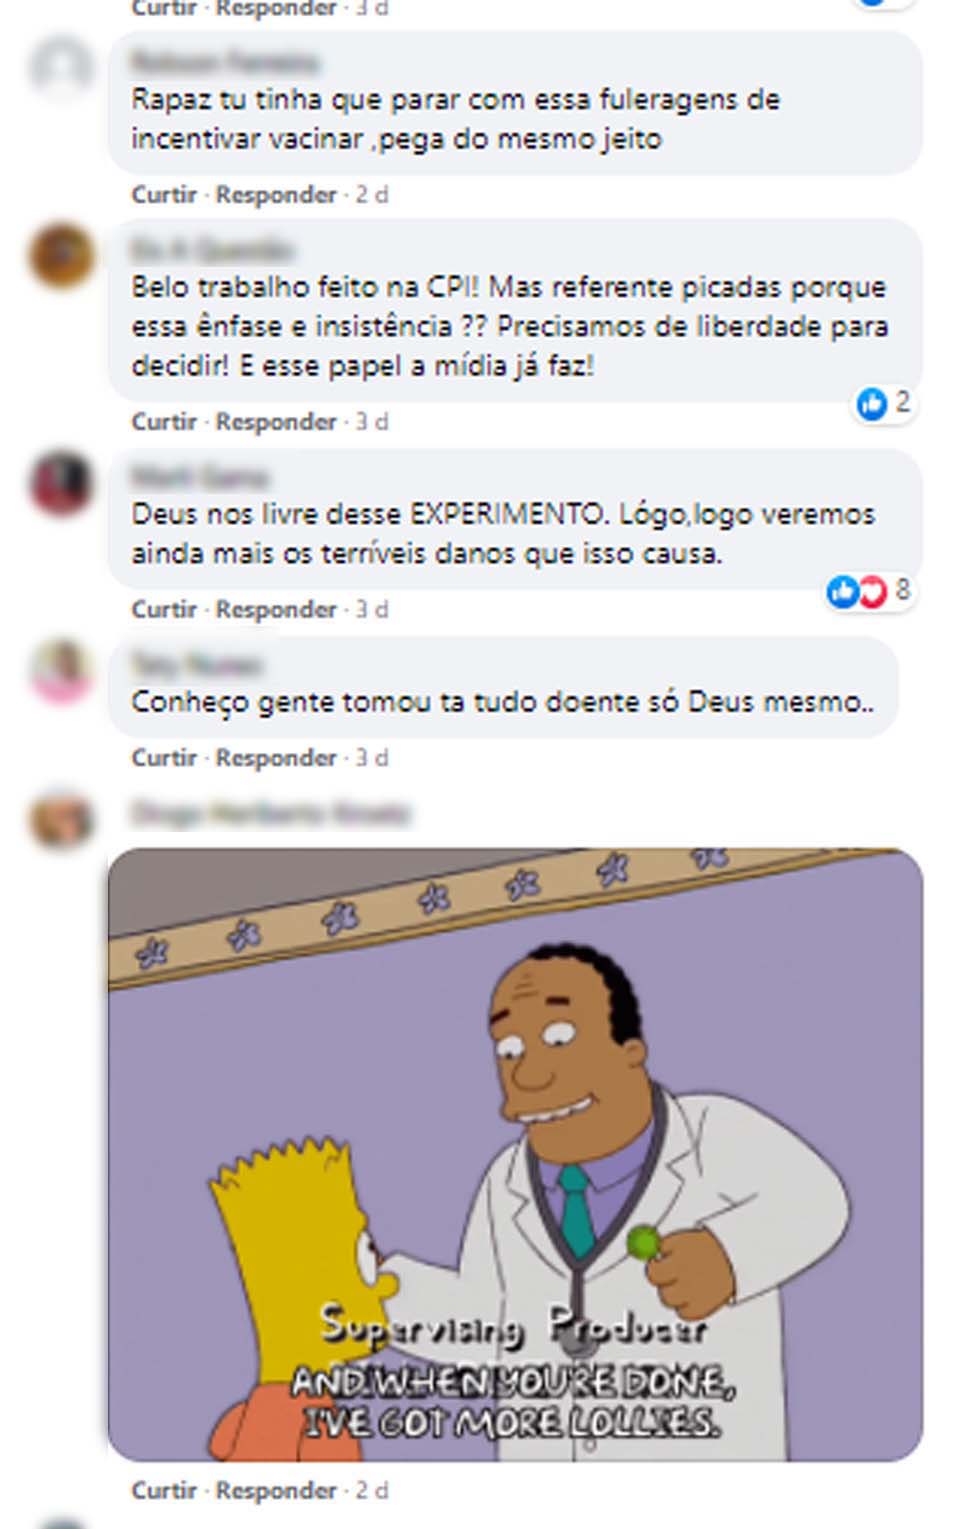Open the Simpsons doctor meme image
The height and width of the screenshot is (1529, 960).
coord(515,1155)
